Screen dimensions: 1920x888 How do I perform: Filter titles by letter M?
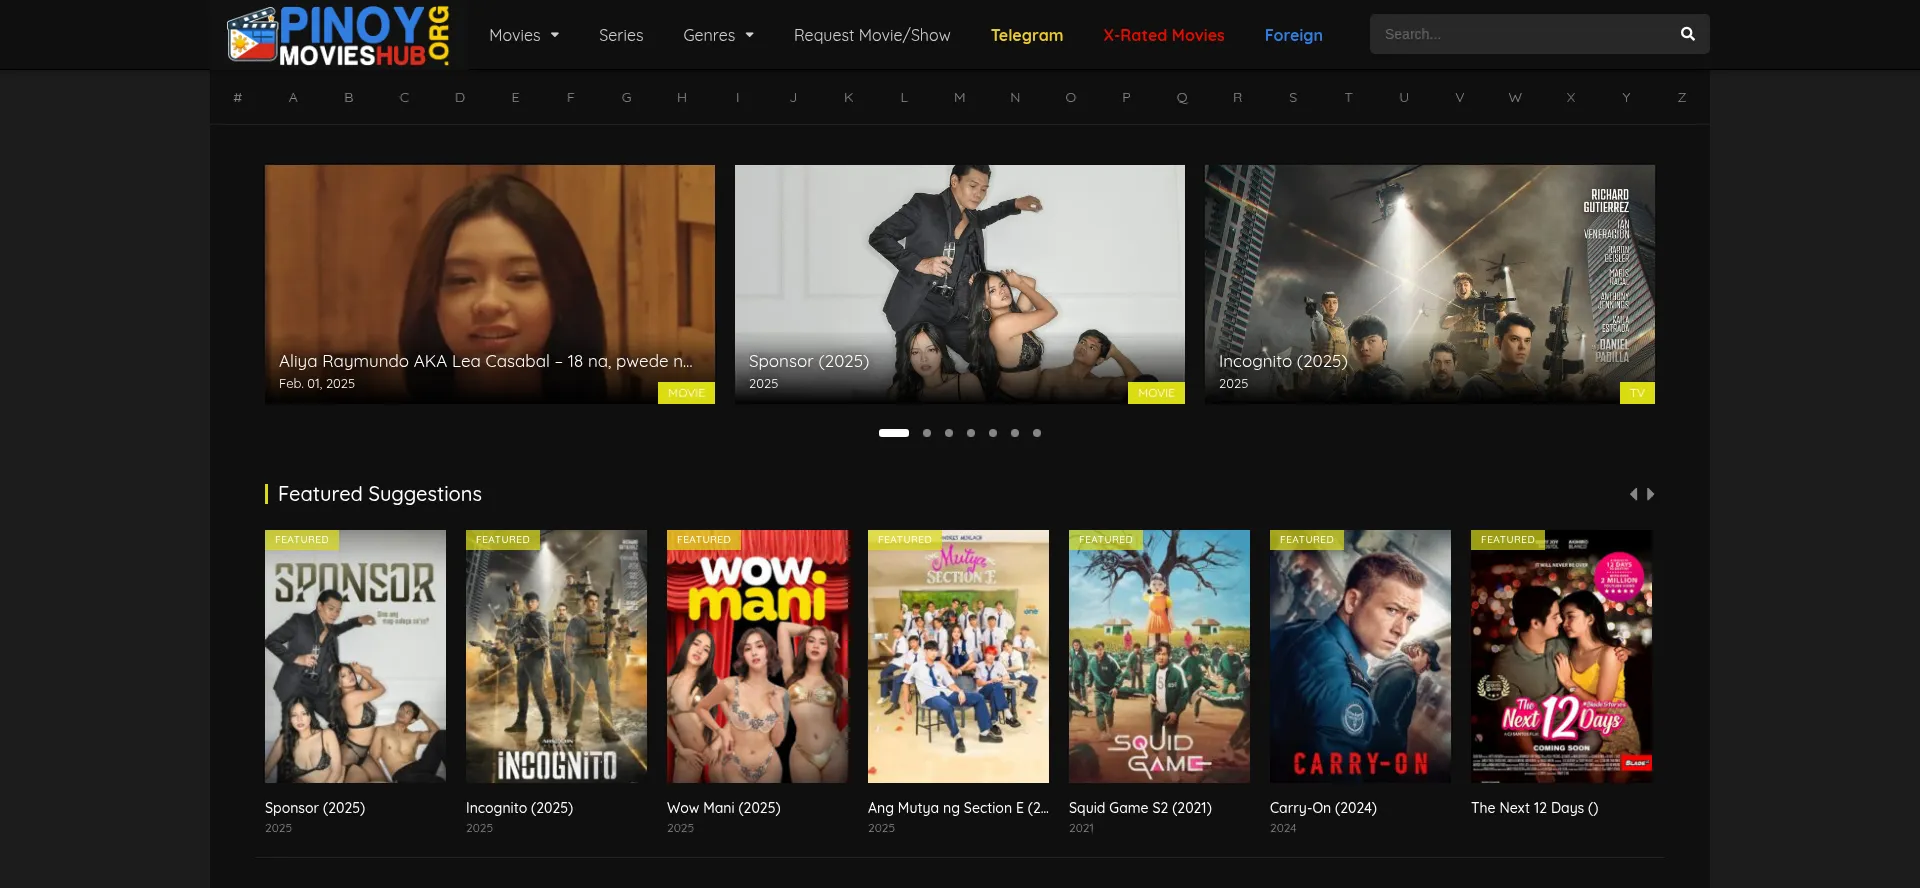959,97
